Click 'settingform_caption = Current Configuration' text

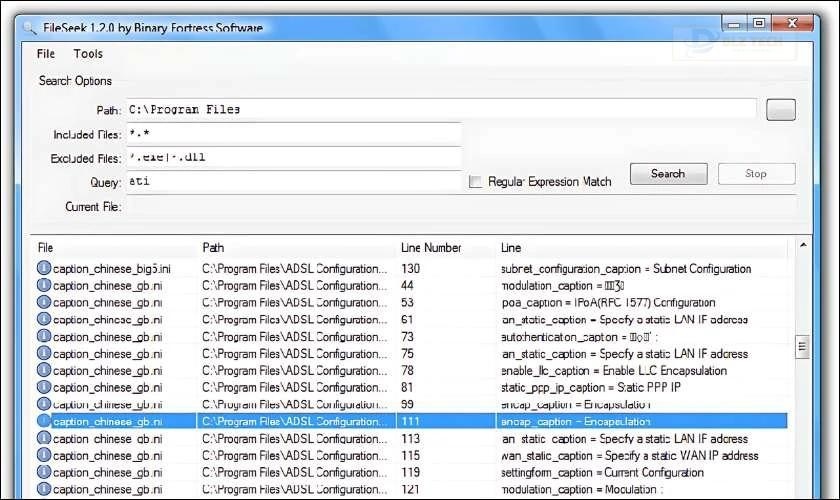[602, 473]
